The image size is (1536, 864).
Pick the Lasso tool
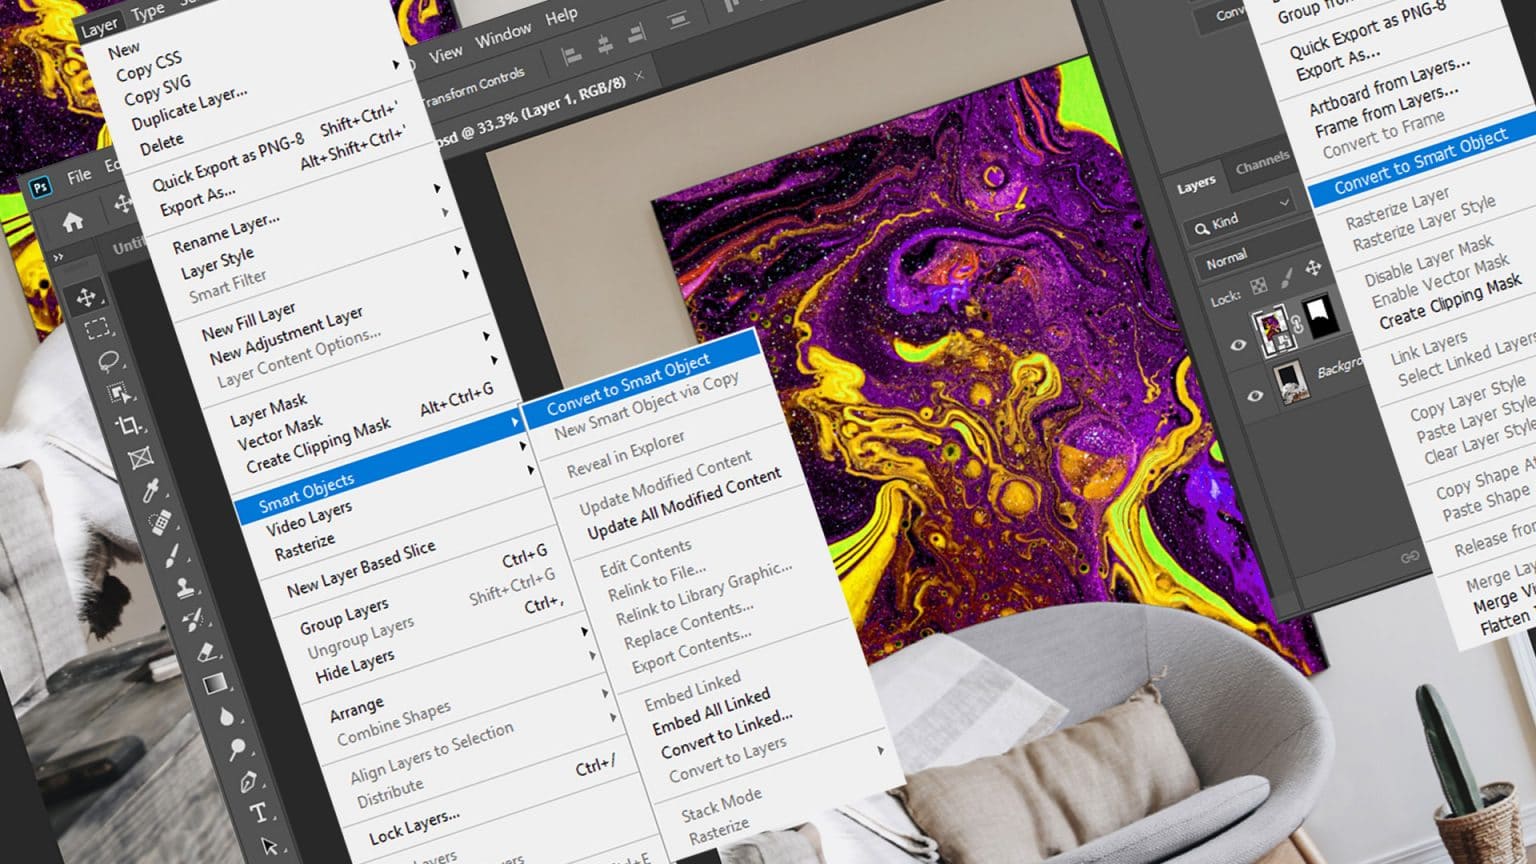coord(108,361)
